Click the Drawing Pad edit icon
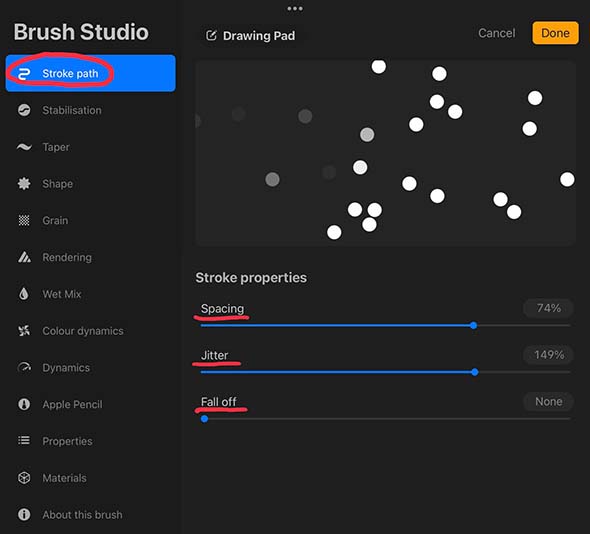 [x=211, y=35]
